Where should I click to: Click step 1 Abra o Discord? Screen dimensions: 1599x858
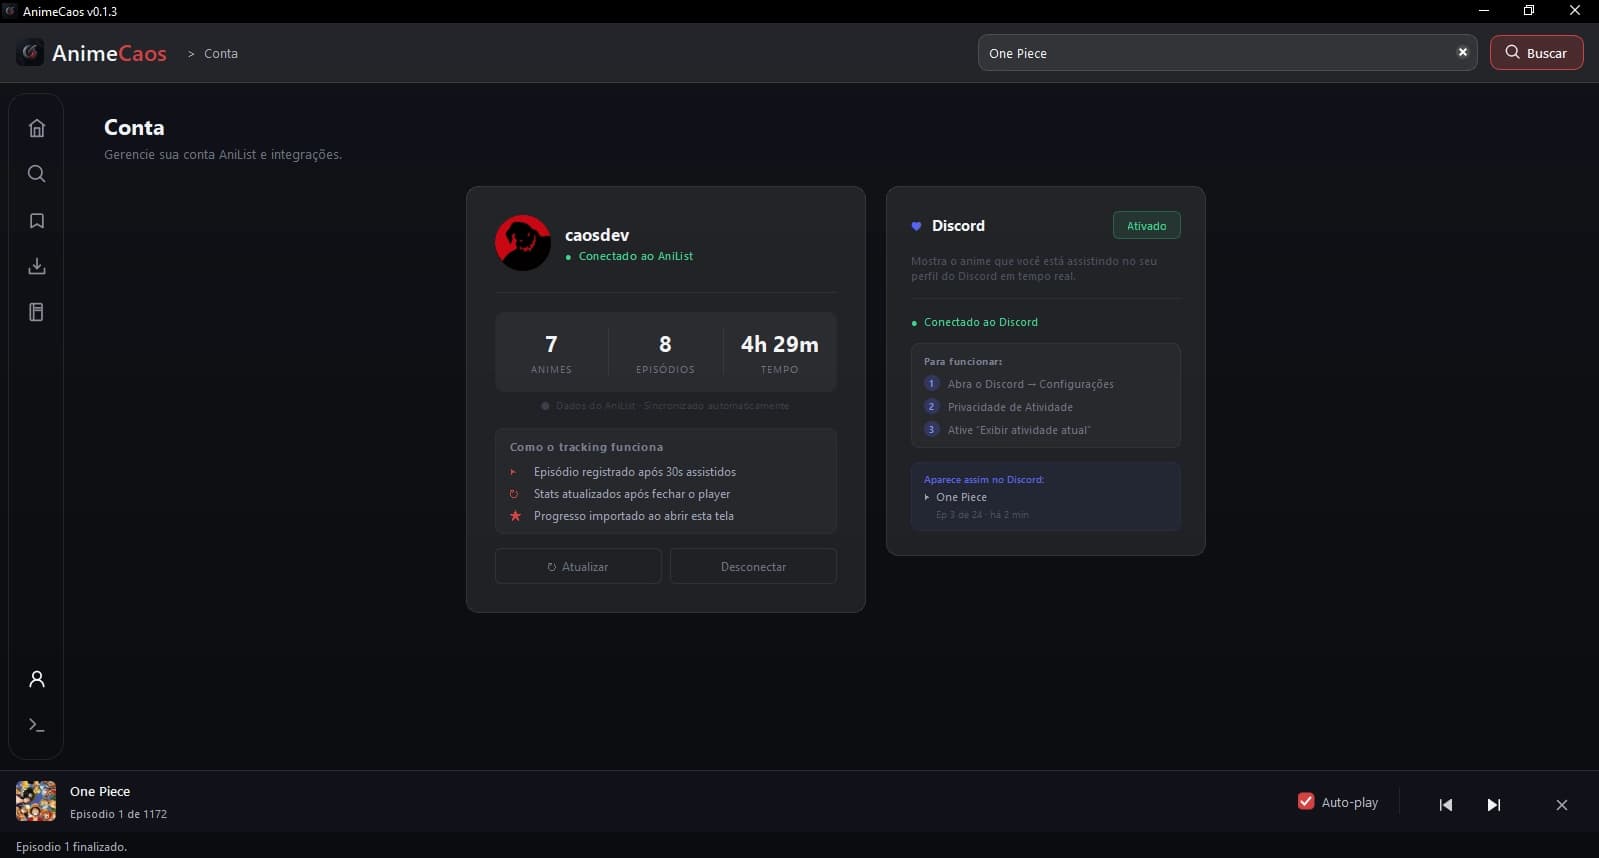(1019, 384)
